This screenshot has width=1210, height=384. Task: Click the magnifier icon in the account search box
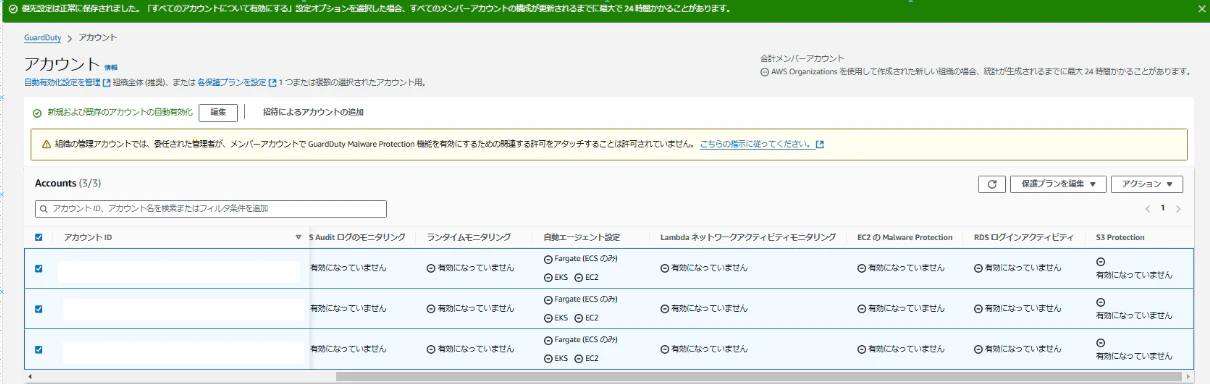(x=43, y=209)
